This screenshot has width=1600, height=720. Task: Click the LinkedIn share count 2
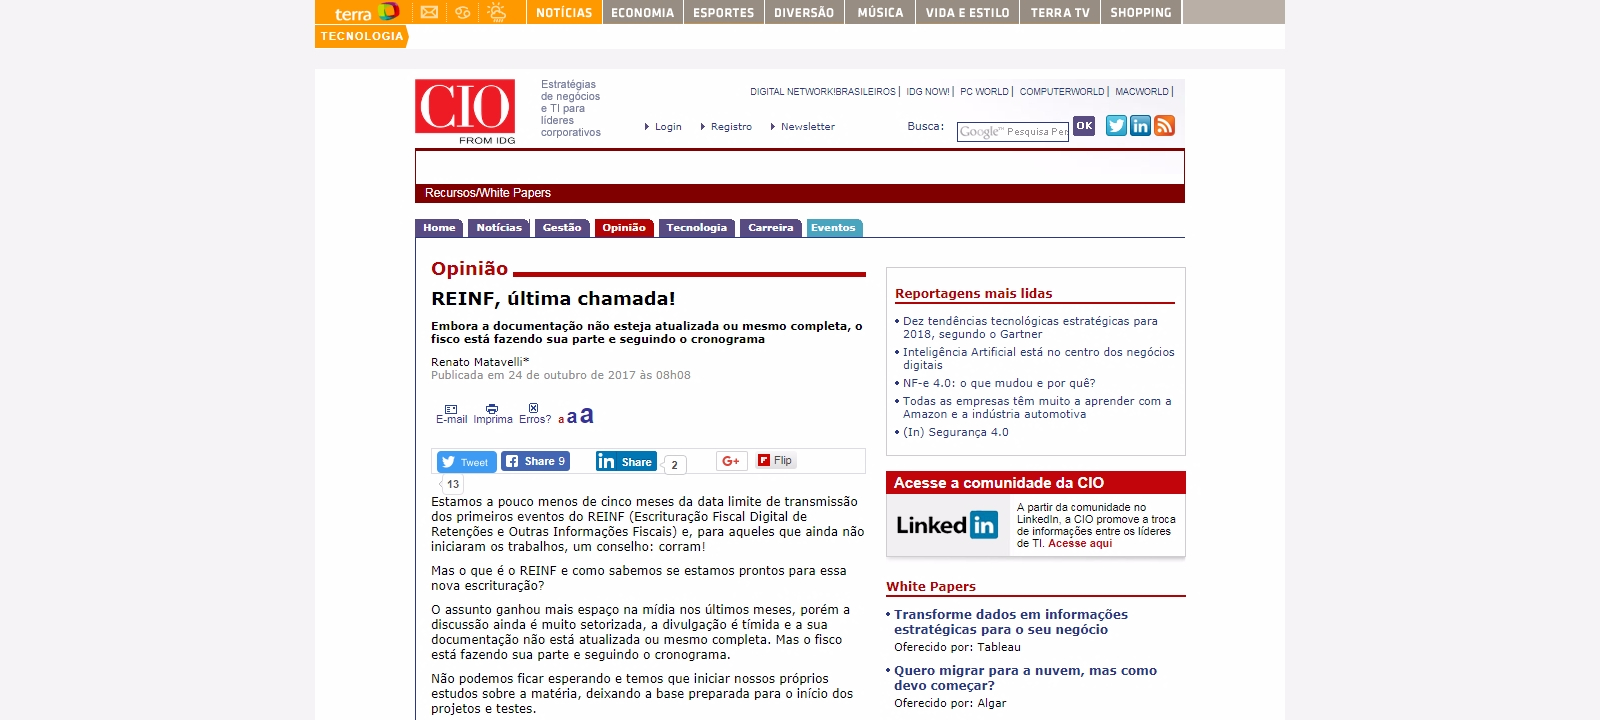675,465
